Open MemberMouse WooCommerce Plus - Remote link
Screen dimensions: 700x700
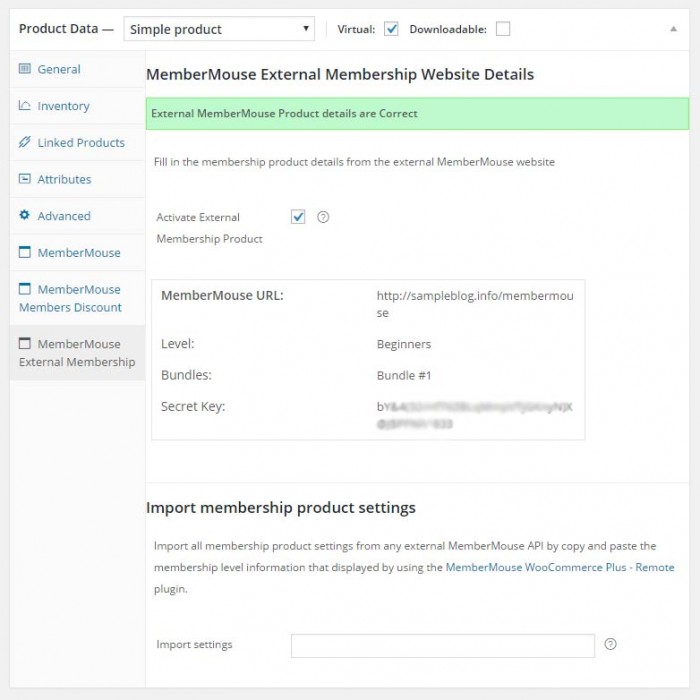coord(559,567)
